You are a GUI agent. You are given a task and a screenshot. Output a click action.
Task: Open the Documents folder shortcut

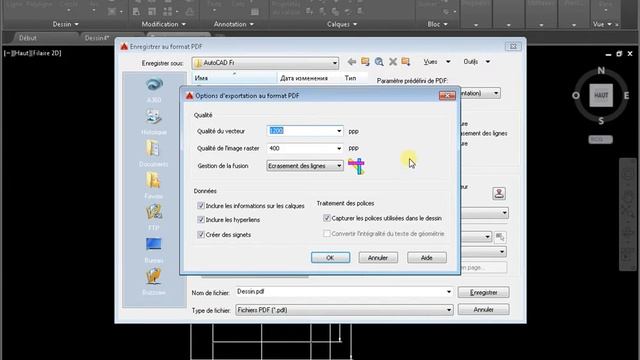pyautogui.click(x=153, y=149)
